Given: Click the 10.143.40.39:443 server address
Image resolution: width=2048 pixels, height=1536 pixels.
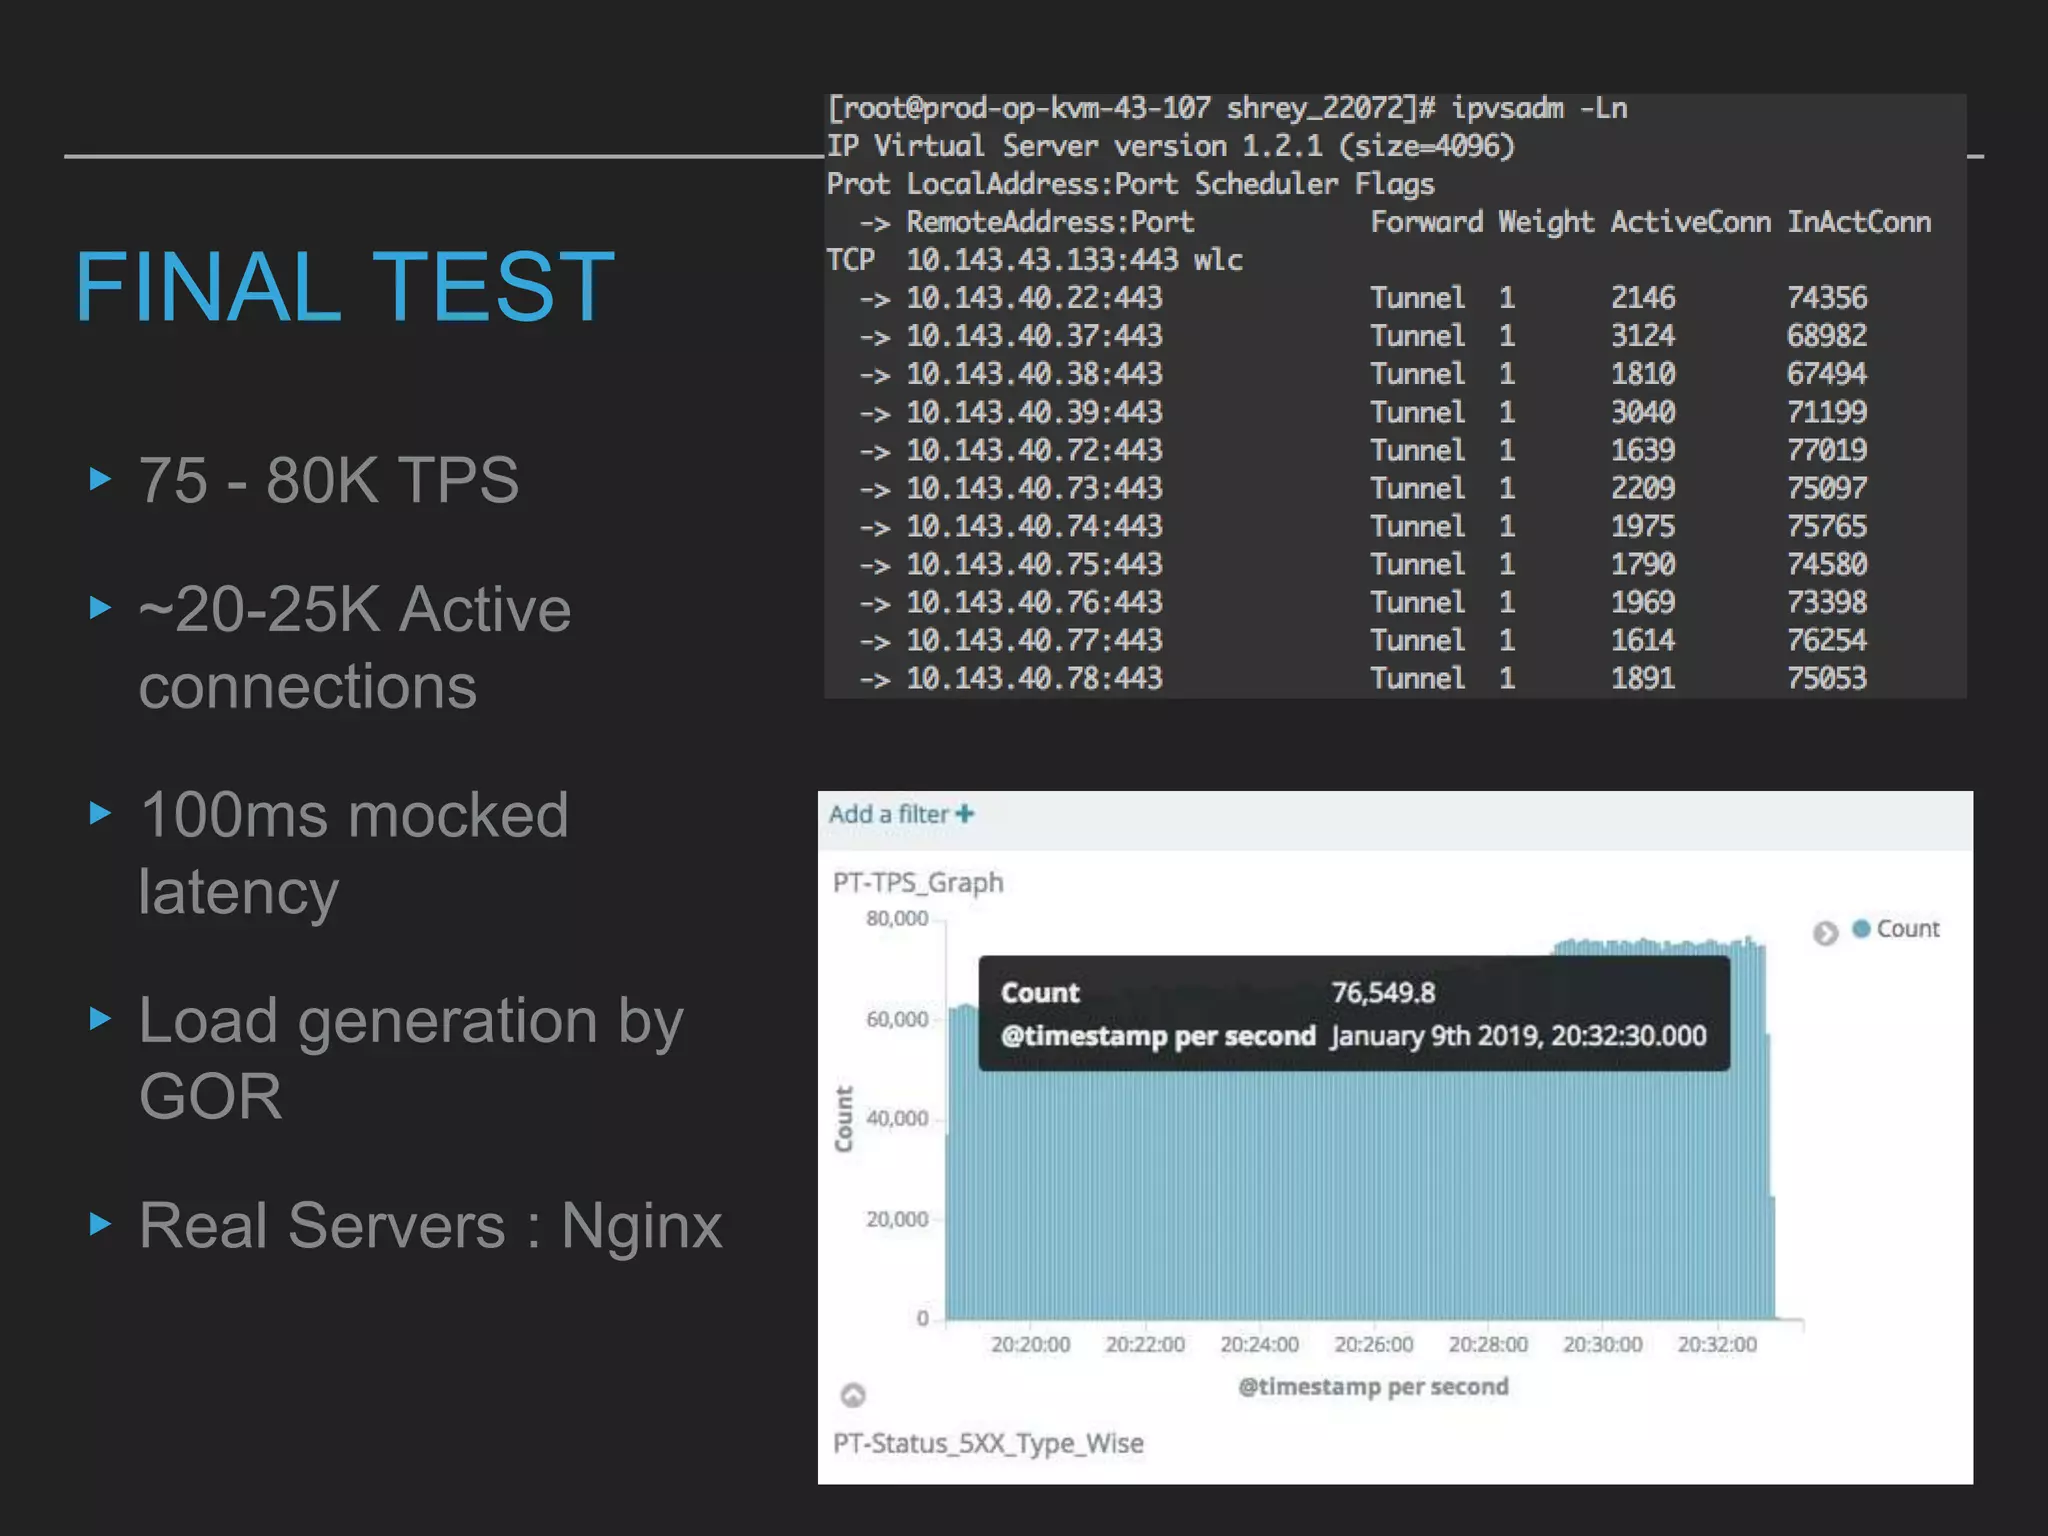Looking at the screenshot, I should pyautogui.click(x=1034, y=412).
